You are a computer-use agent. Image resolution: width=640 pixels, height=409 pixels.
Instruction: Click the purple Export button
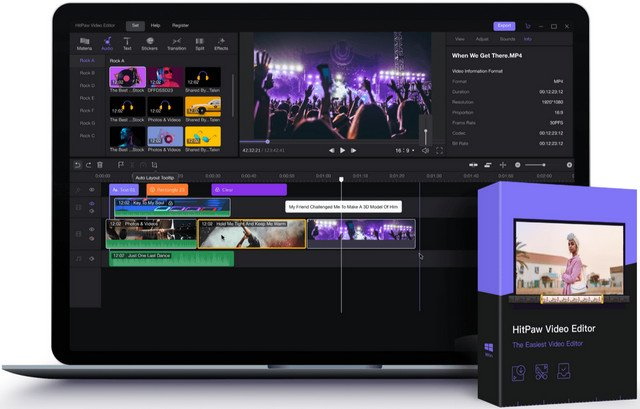coord(506,26)
